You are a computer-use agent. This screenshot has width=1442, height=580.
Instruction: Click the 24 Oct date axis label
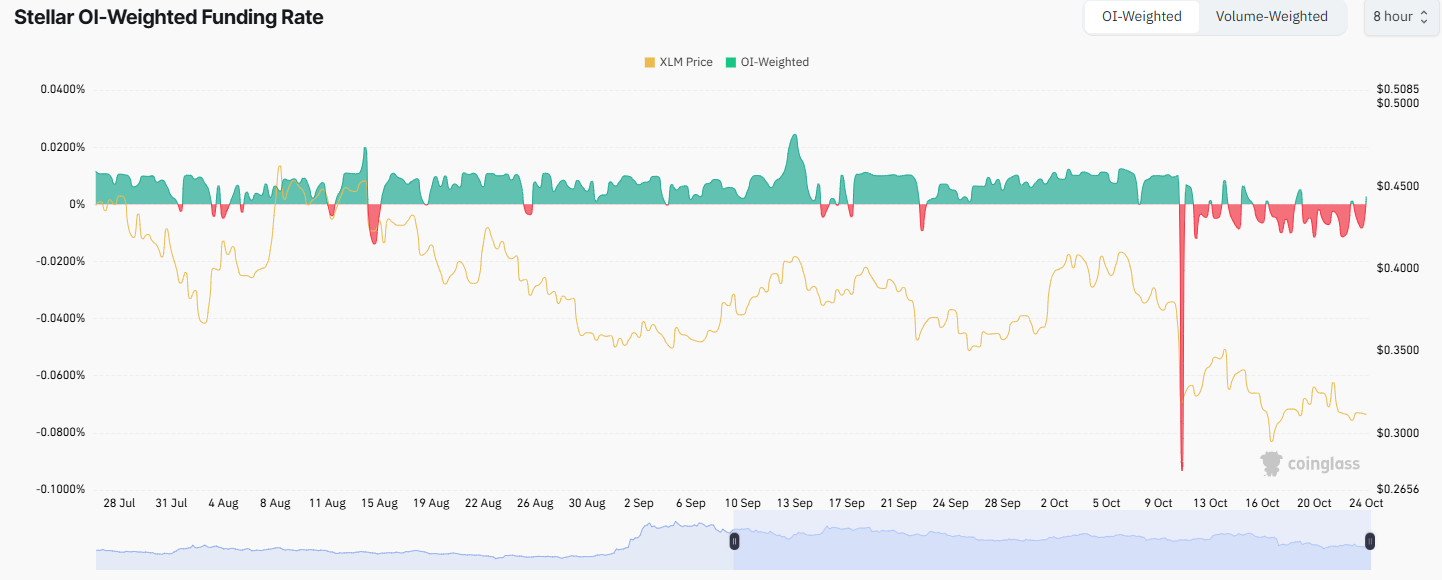pos(1365,503)
